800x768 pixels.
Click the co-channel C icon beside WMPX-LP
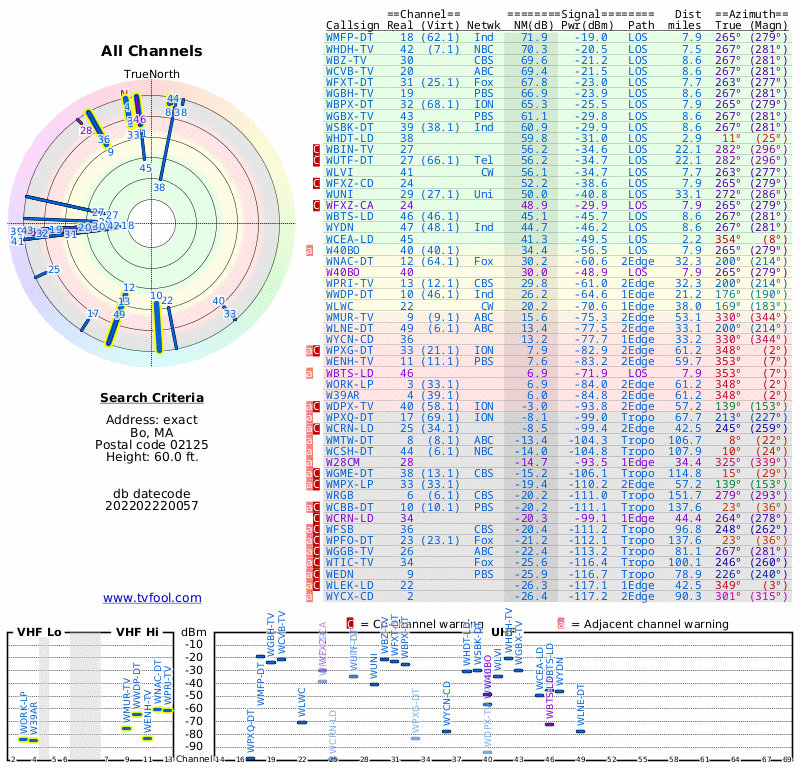[316, 485]
